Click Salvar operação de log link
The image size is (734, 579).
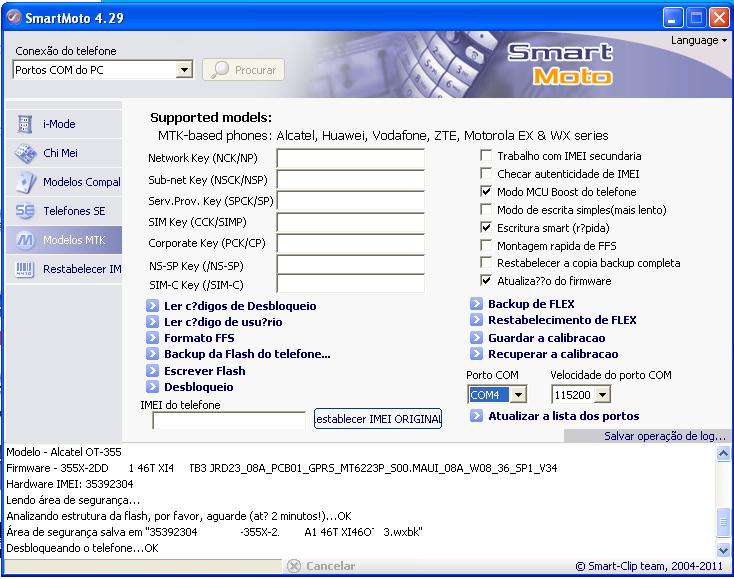[664, 436]
